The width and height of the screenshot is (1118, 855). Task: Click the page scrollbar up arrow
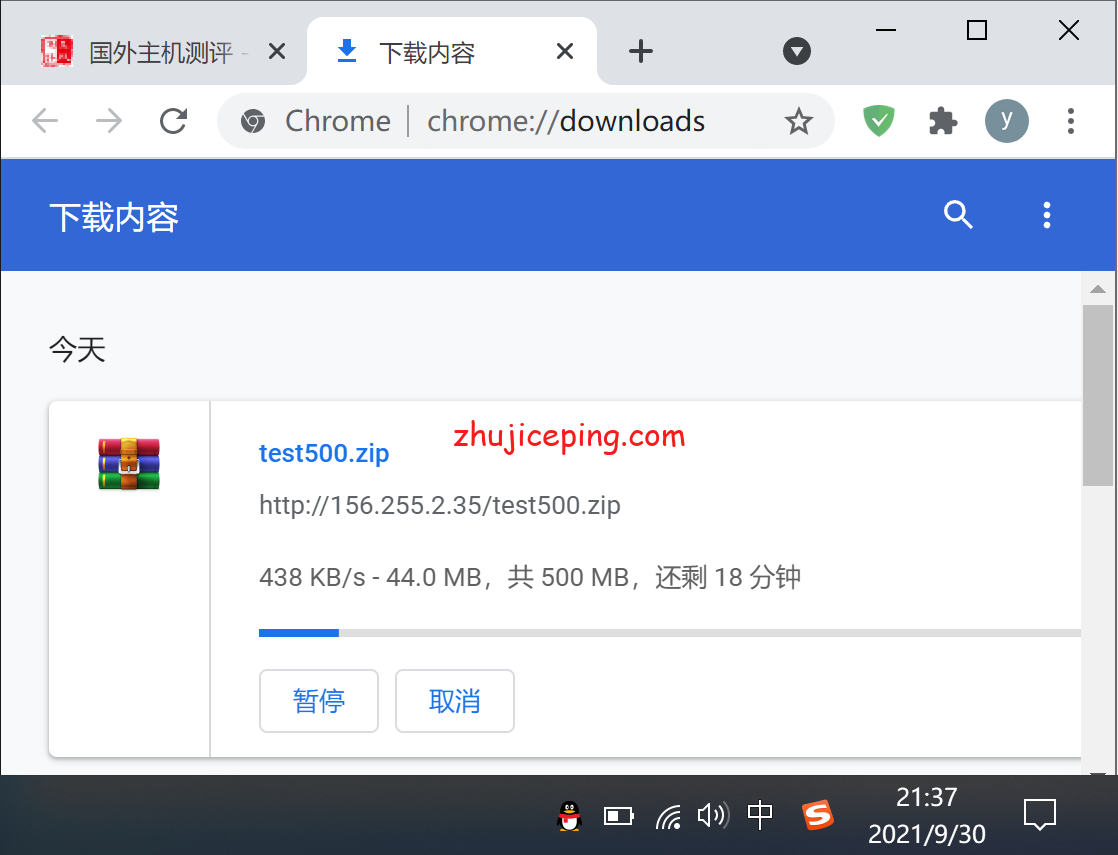[1098, 290]
